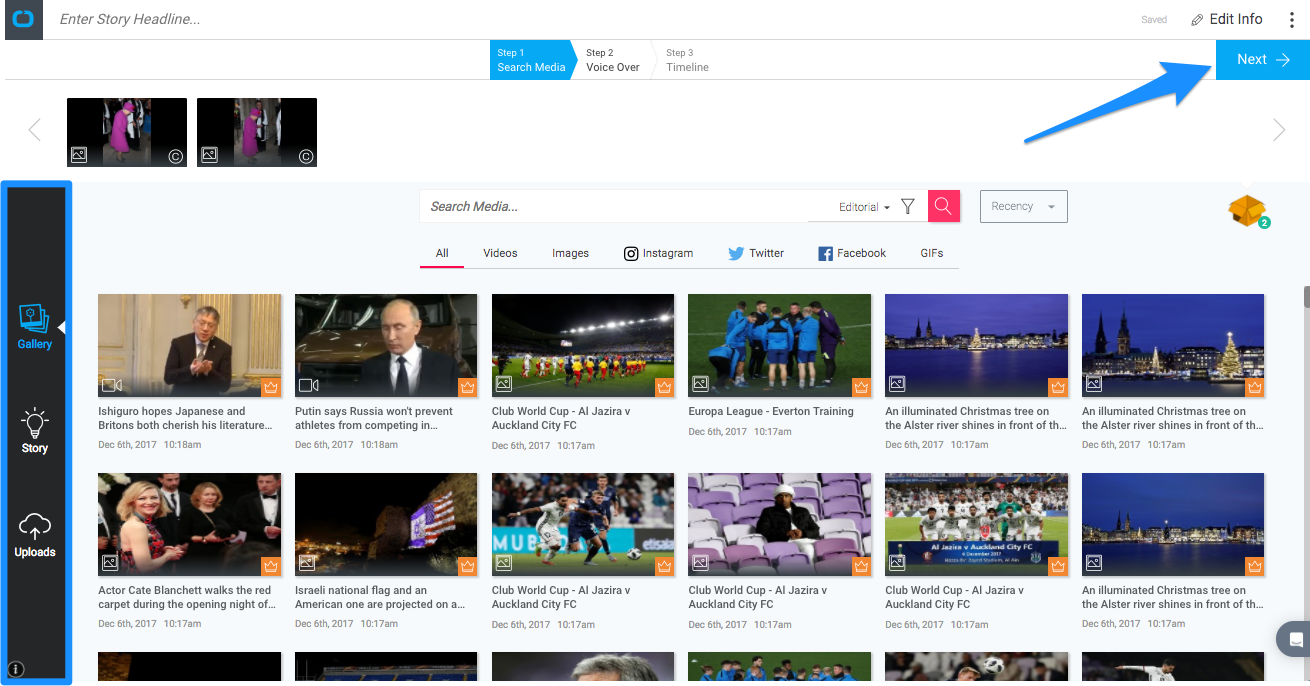Click title 'Israeli national flag and an American'
Screen dimensions: 1310x686
[380, 597]
